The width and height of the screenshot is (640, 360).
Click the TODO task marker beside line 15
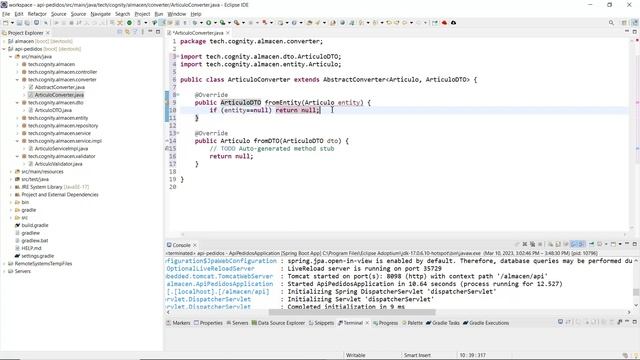pyautogui.click(x=167, y=149)
